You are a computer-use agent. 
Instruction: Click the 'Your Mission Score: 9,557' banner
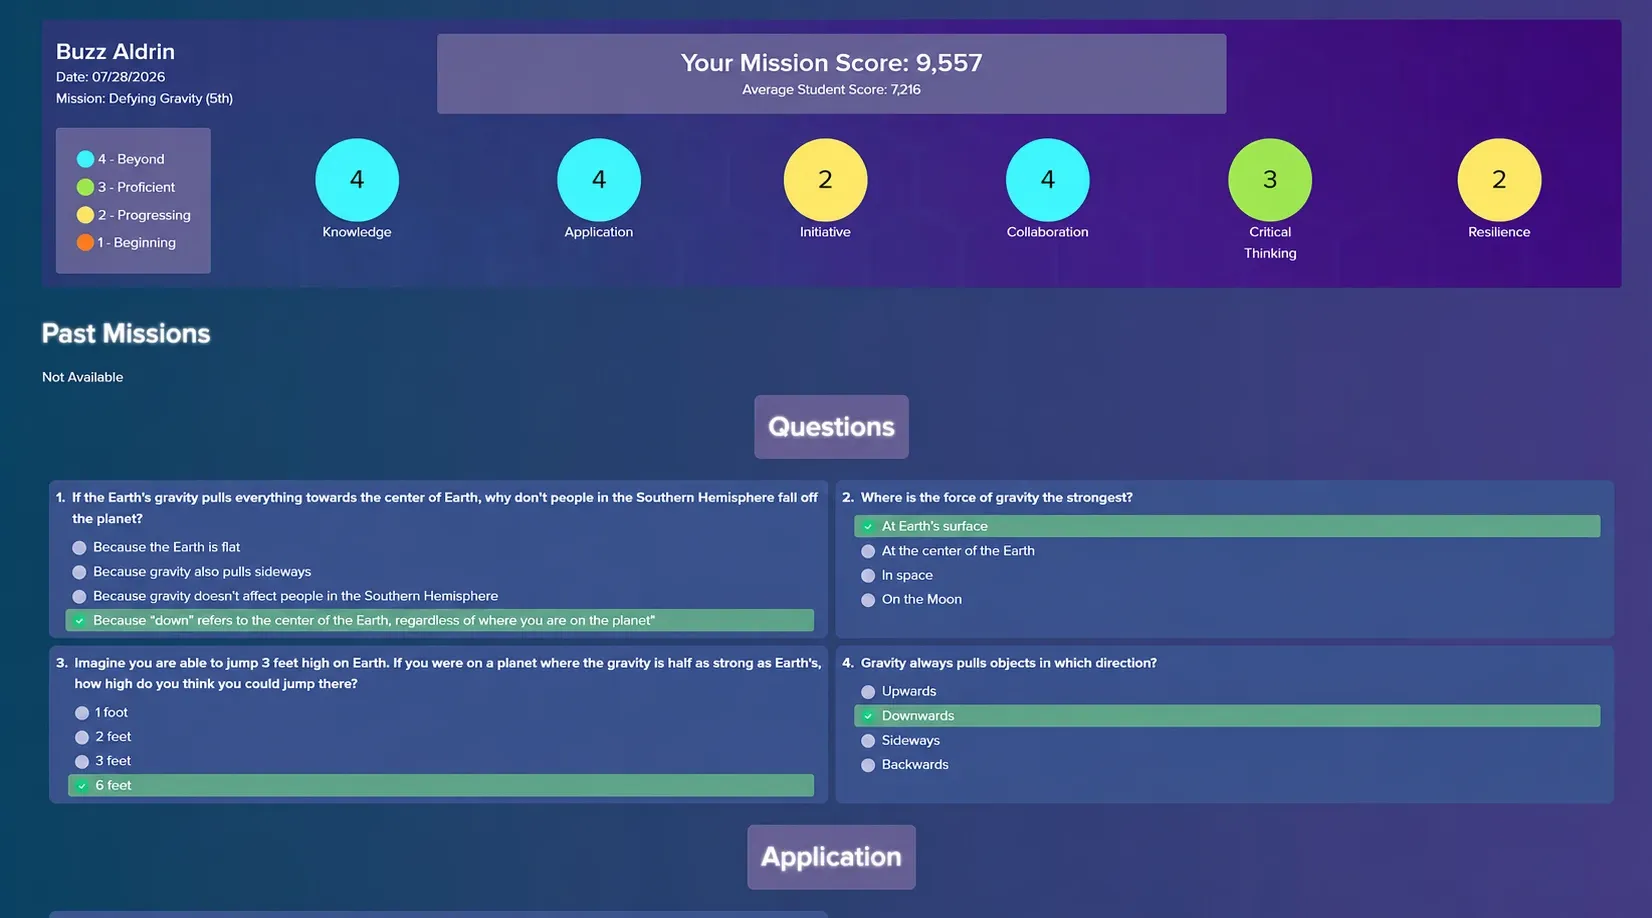coord(831,74)
